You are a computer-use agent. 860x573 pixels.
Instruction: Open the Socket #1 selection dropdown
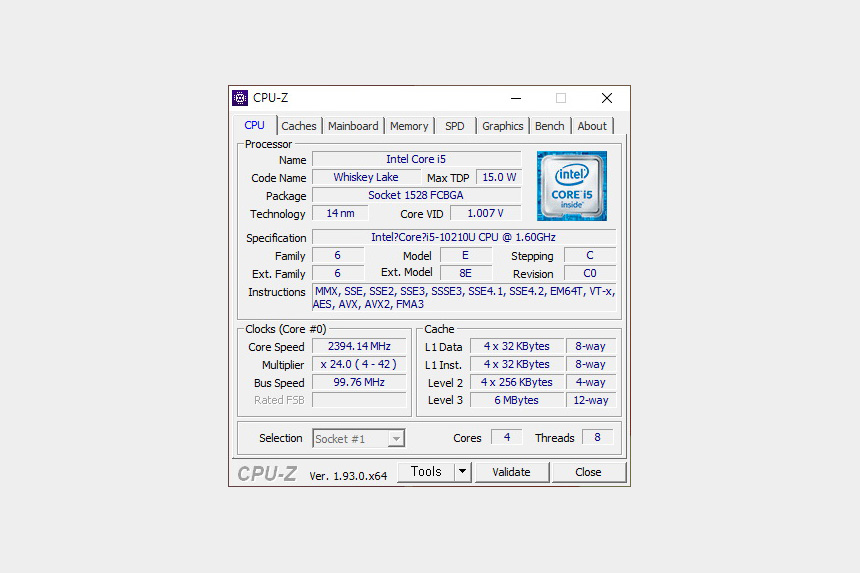pos(359,438)
